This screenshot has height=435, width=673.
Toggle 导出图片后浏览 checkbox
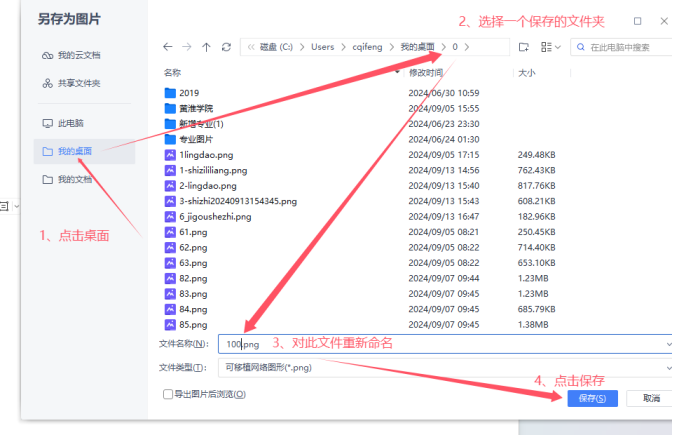coord(168,395)
